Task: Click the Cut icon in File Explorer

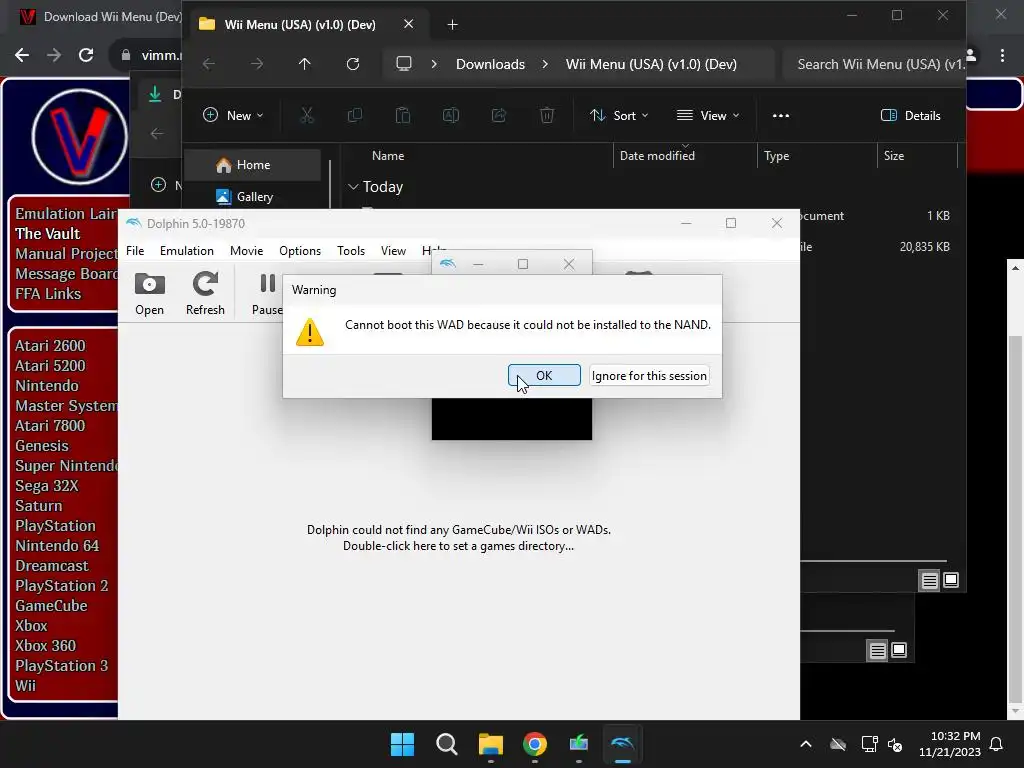Action: pyautogui.click(x=307, y=116)
